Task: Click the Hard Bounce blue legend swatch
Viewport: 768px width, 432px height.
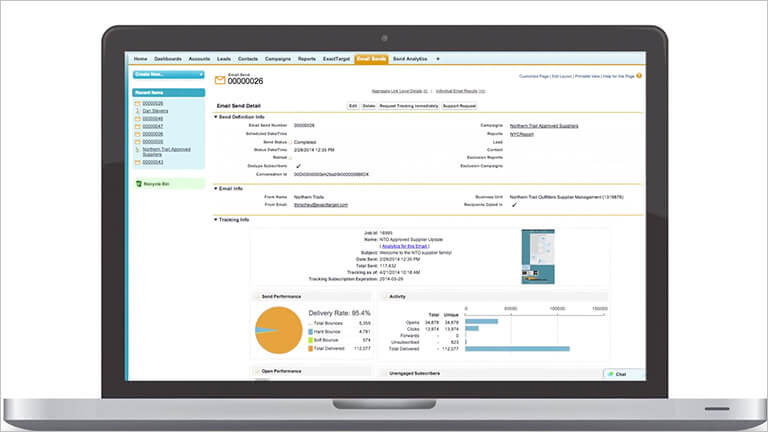Action: tap(310, 332)
